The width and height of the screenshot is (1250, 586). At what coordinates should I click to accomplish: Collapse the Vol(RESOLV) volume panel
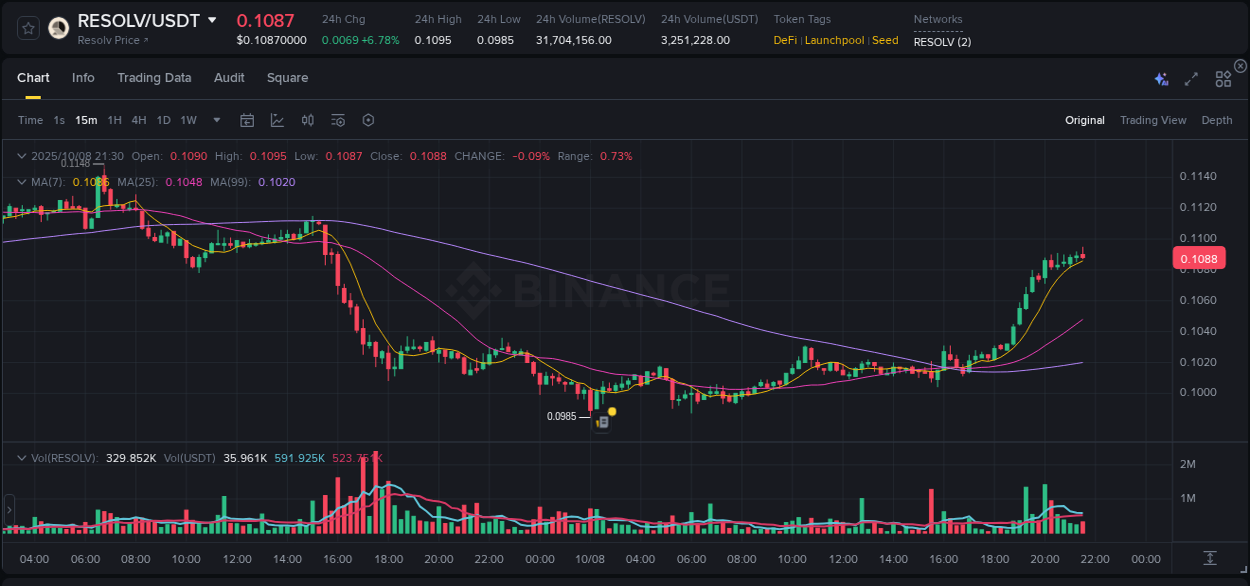(20, 456)
